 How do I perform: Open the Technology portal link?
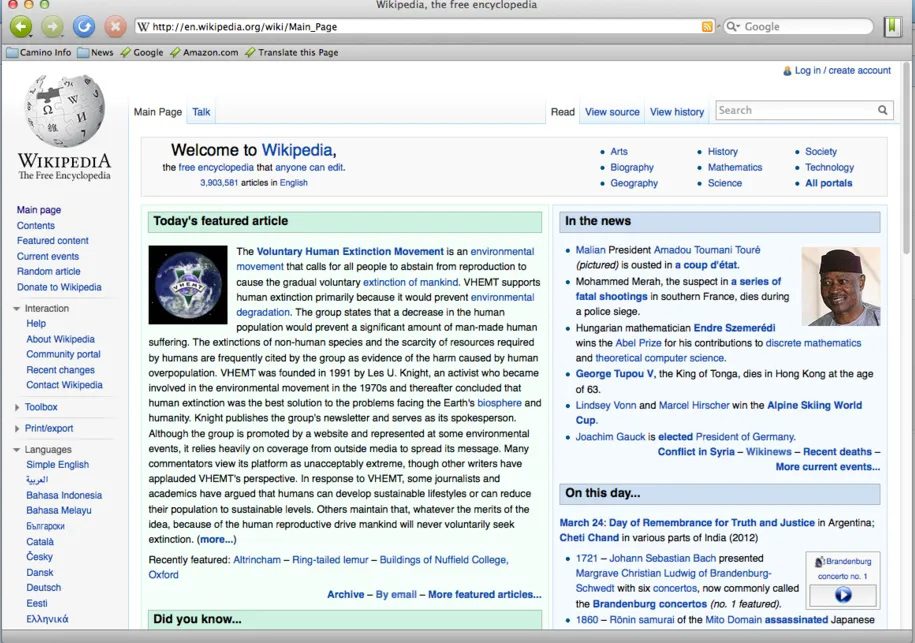coord(829,167)
